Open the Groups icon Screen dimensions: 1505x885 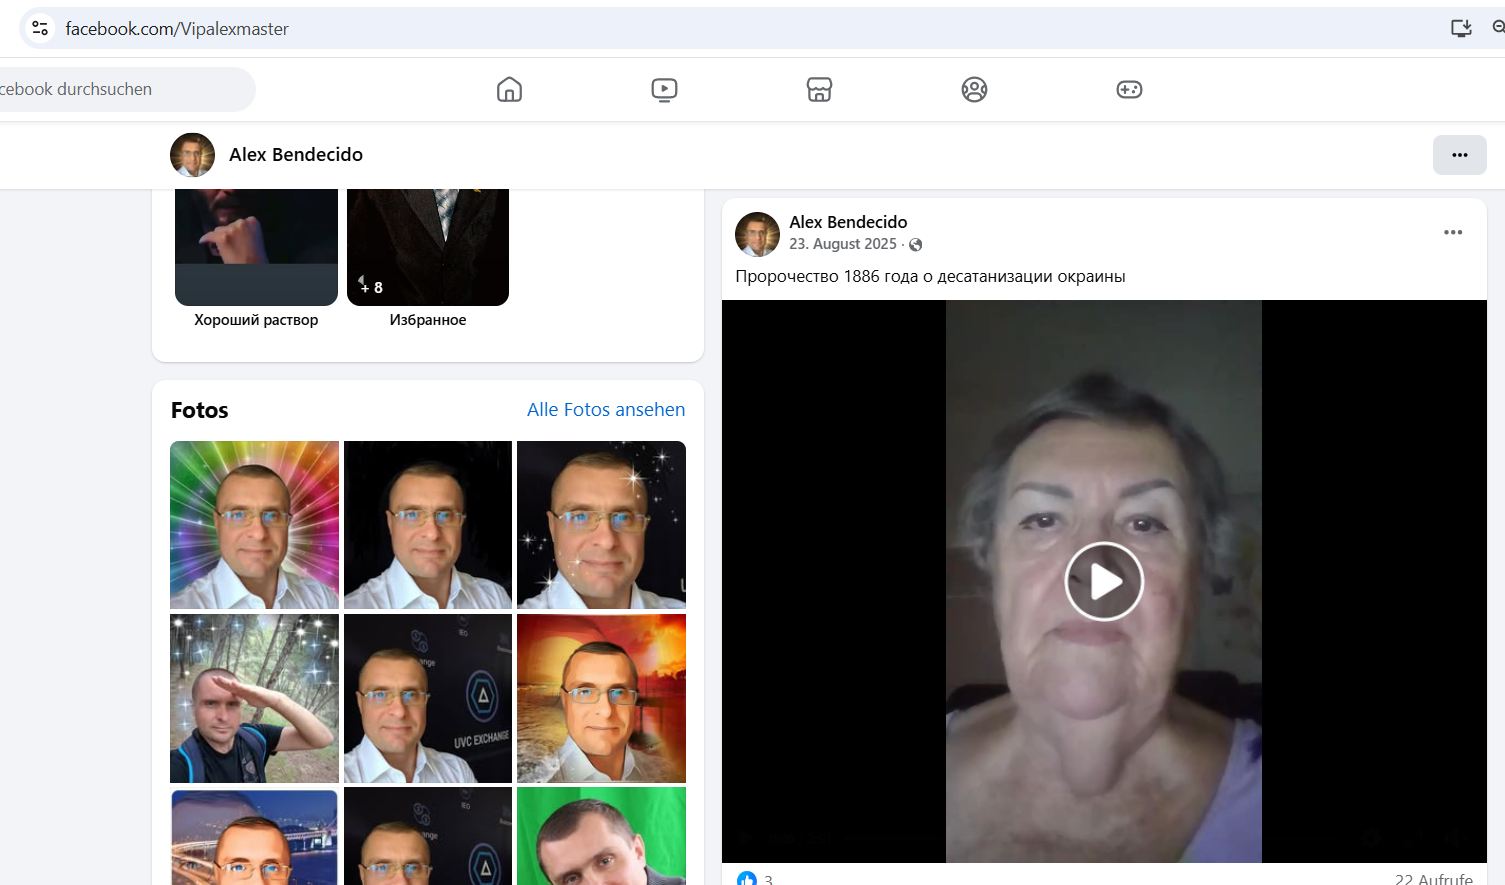974,90
